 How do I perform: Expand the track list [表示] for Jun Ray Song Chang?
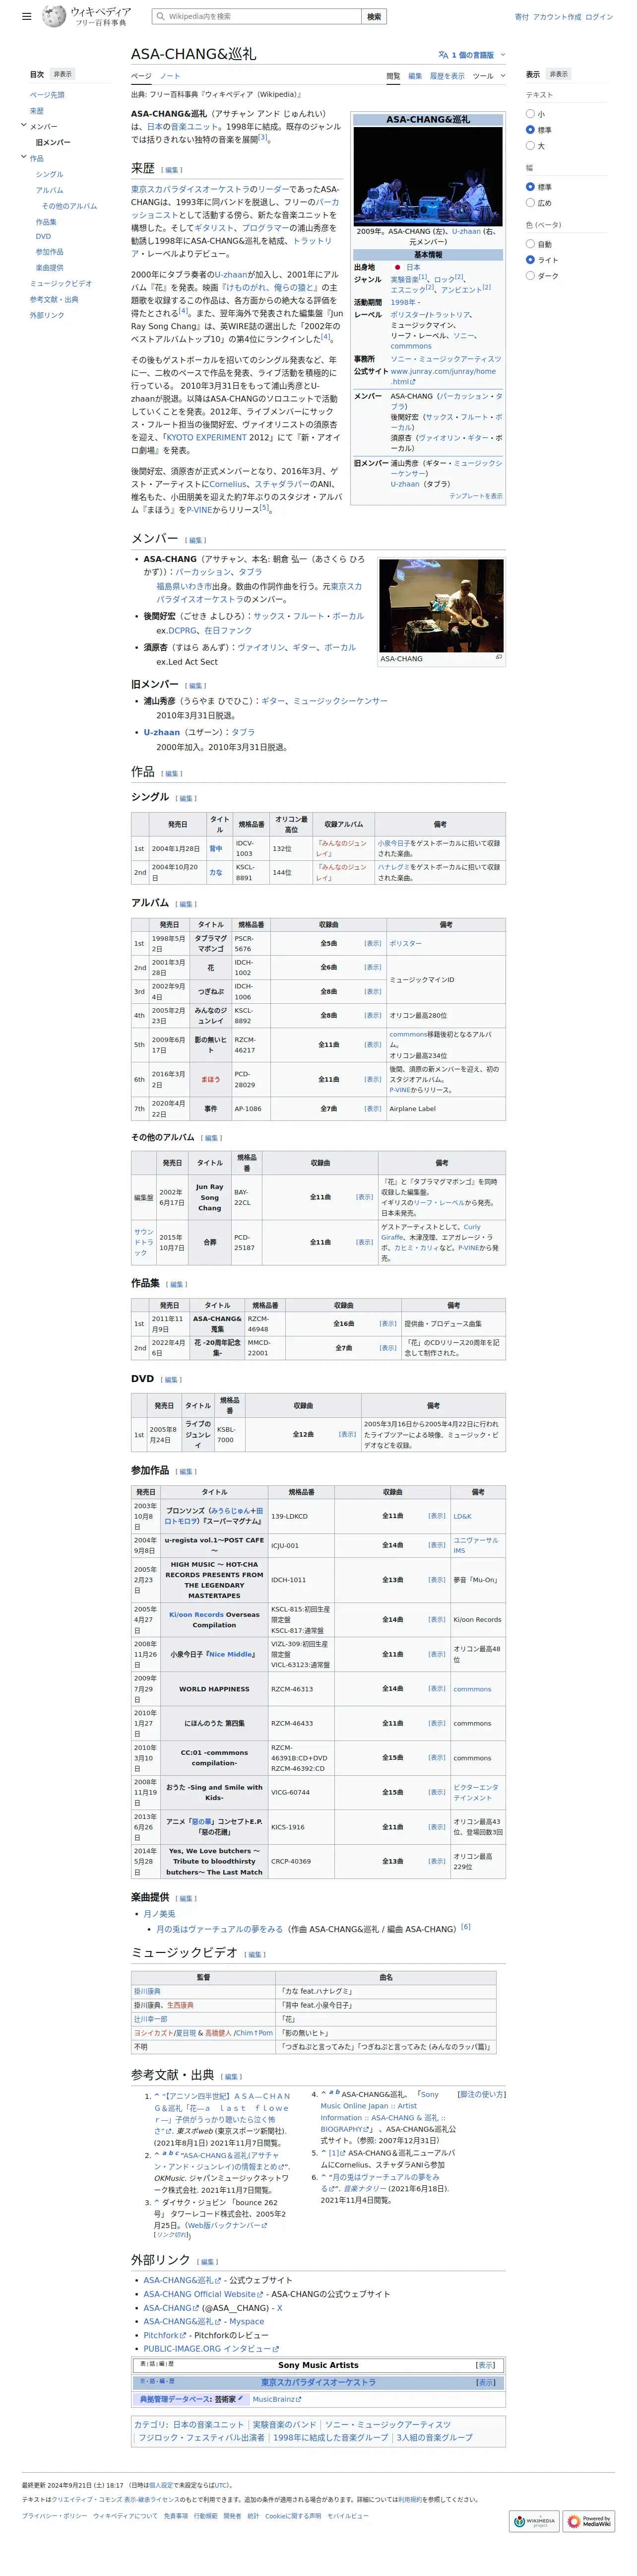point(365,1196)
